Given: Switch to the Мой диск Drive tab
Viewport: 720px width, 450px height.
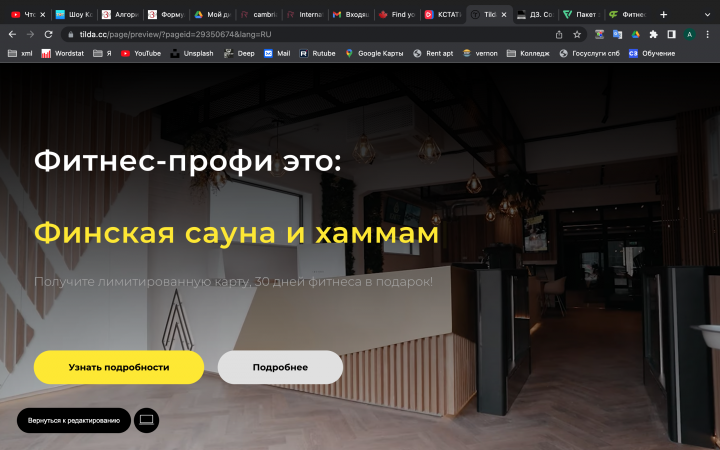Looking at the screenshot, I should coord(213,15).
